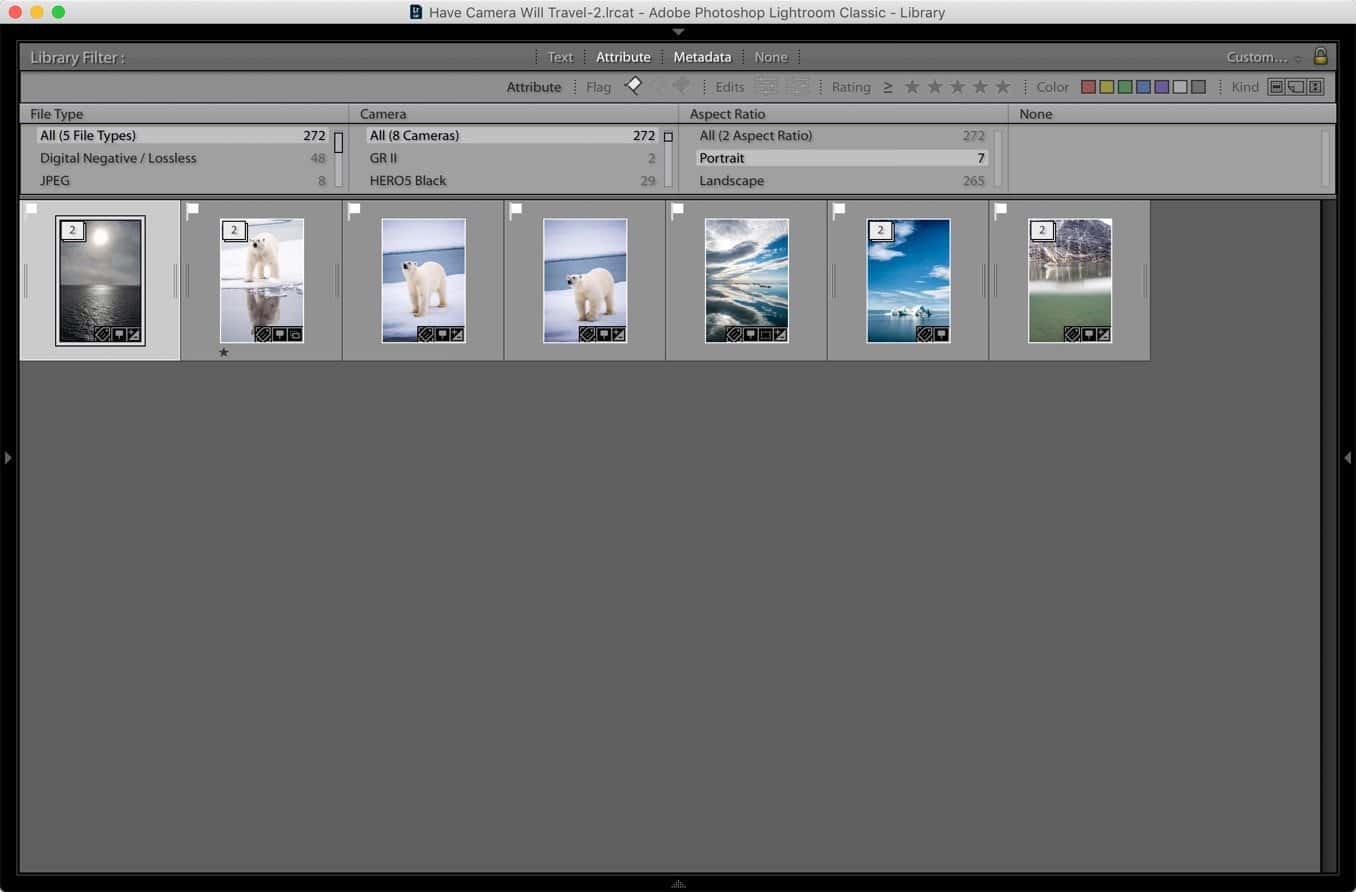This screenshot has height=892, width=1356.
Task: Set rating filter to one star
Action: coord(912,87)
